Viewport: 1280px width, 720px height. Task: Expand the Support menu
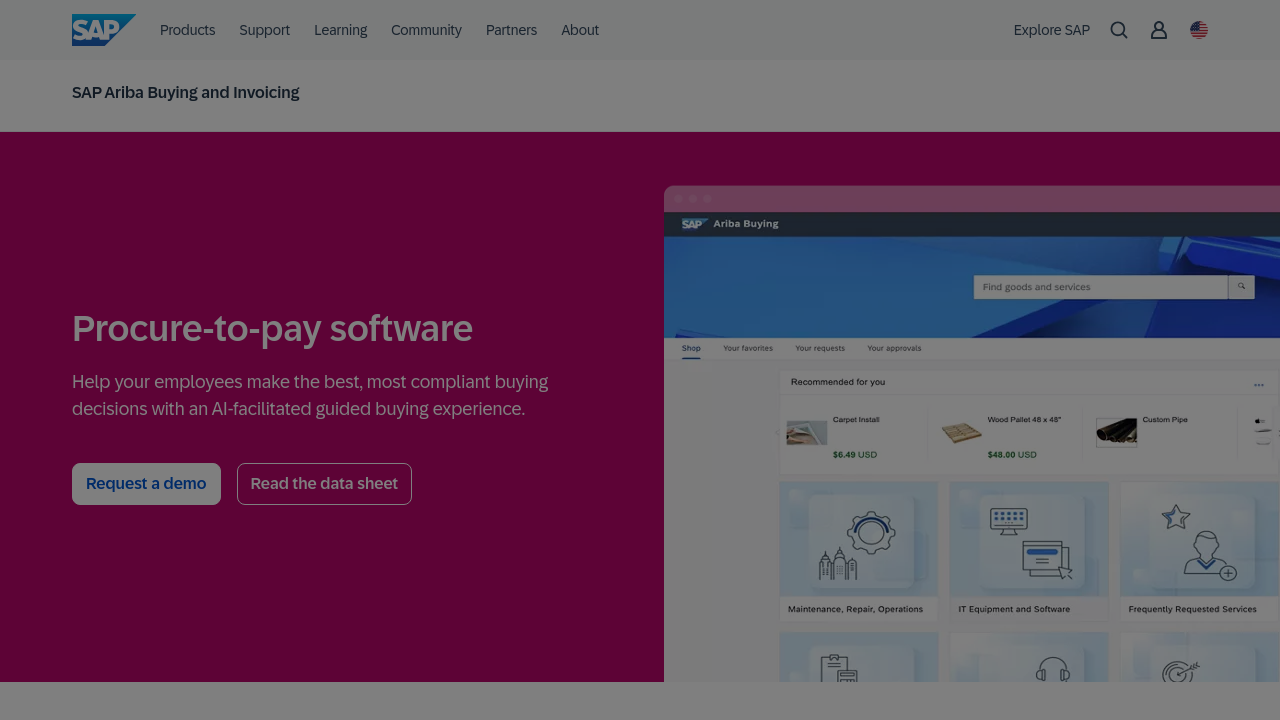(264, 30)
